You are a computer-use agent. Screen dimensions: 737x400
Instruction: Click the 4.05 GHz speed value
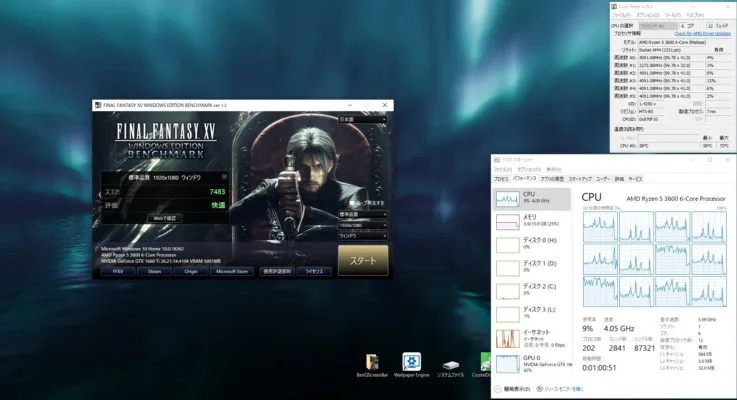[x=619, y=329]
